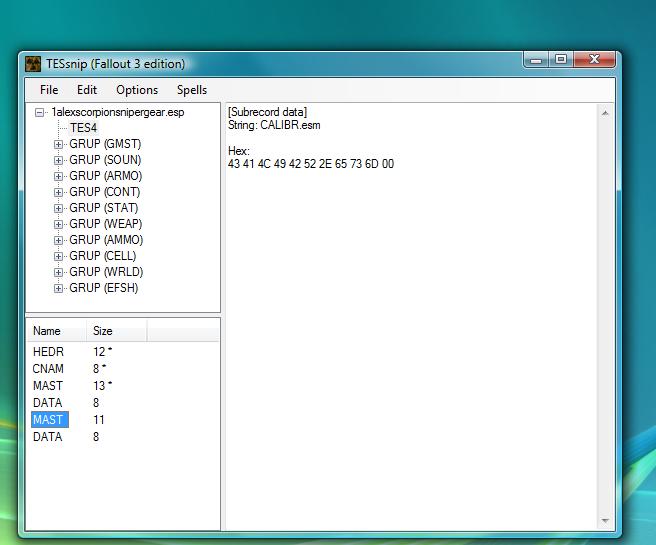Click the String: CALIBR.esm text line

pyautogui.click(x=274, y=125)
